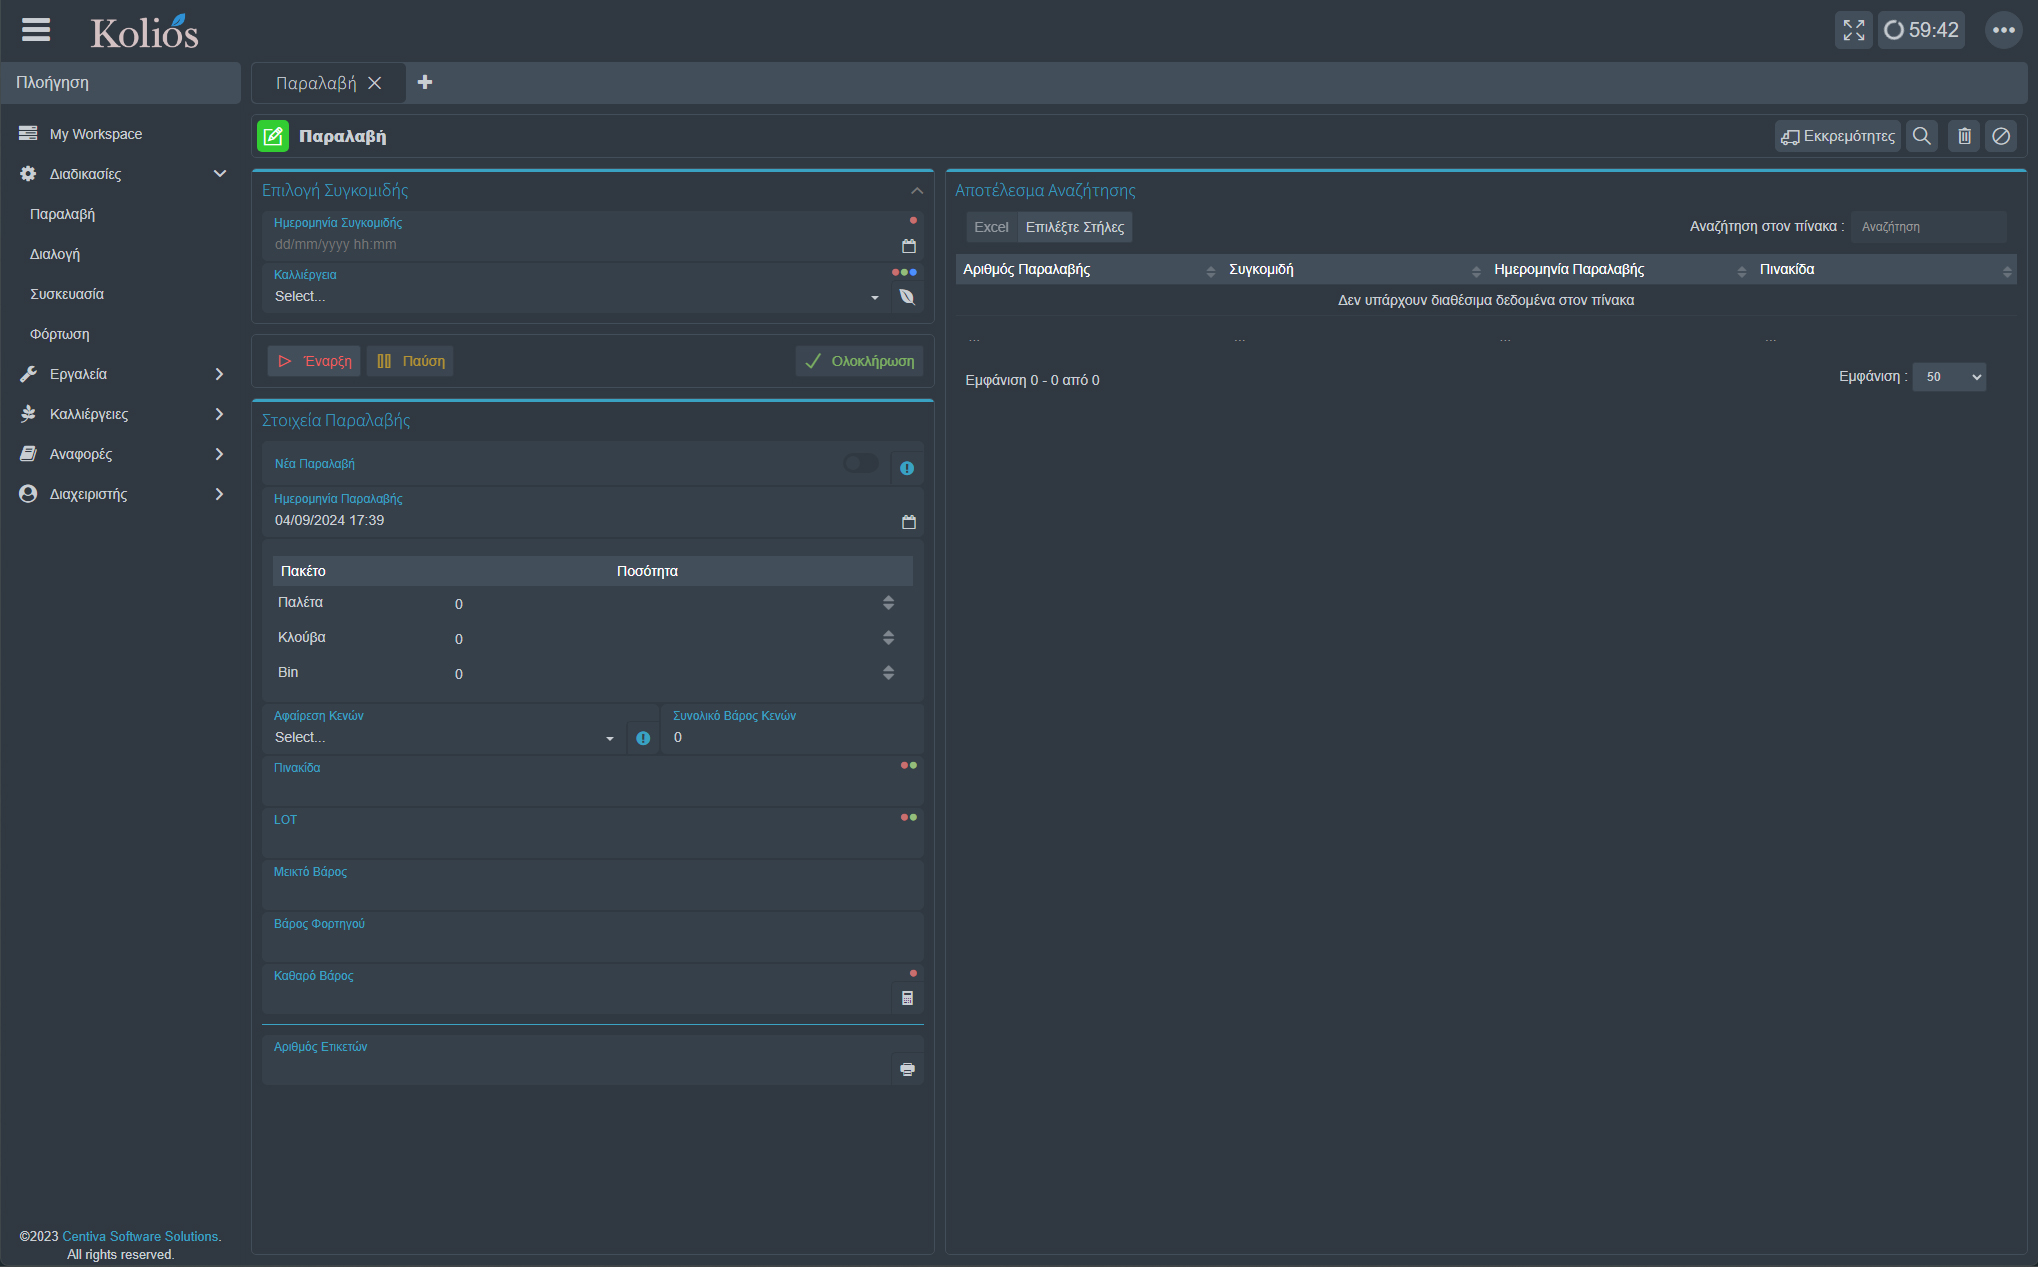This screenshot has width=2038, height=1267.
Task: Open Centiva Software Solutions link
Action: point(140,1237)
